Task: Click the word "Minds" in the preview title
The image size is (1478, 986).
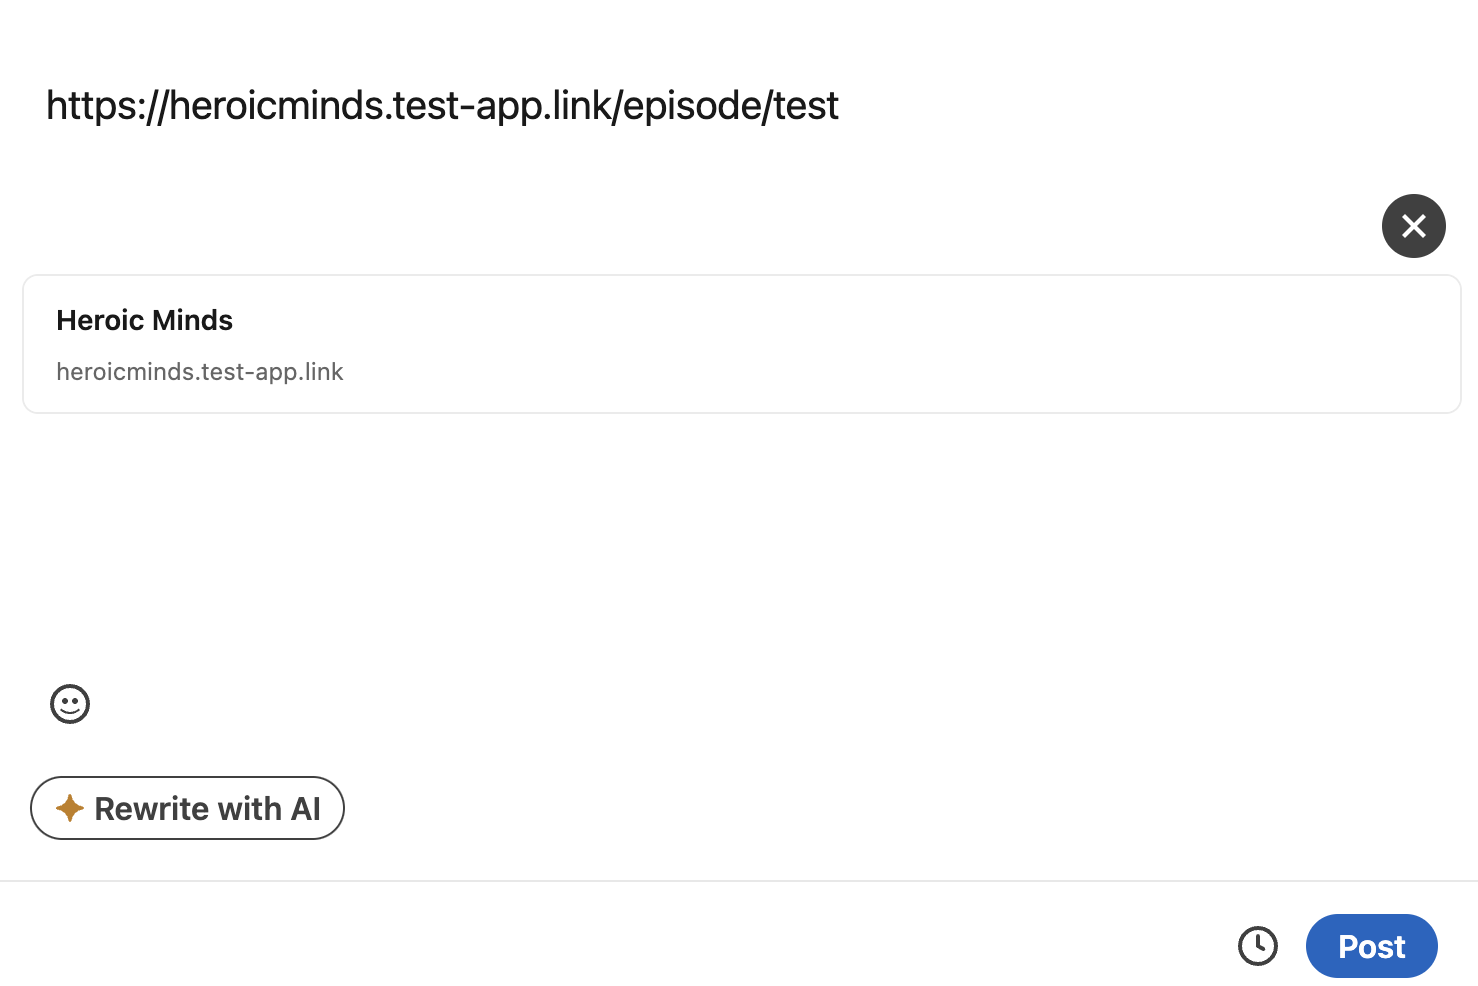Action: [194, 320]
